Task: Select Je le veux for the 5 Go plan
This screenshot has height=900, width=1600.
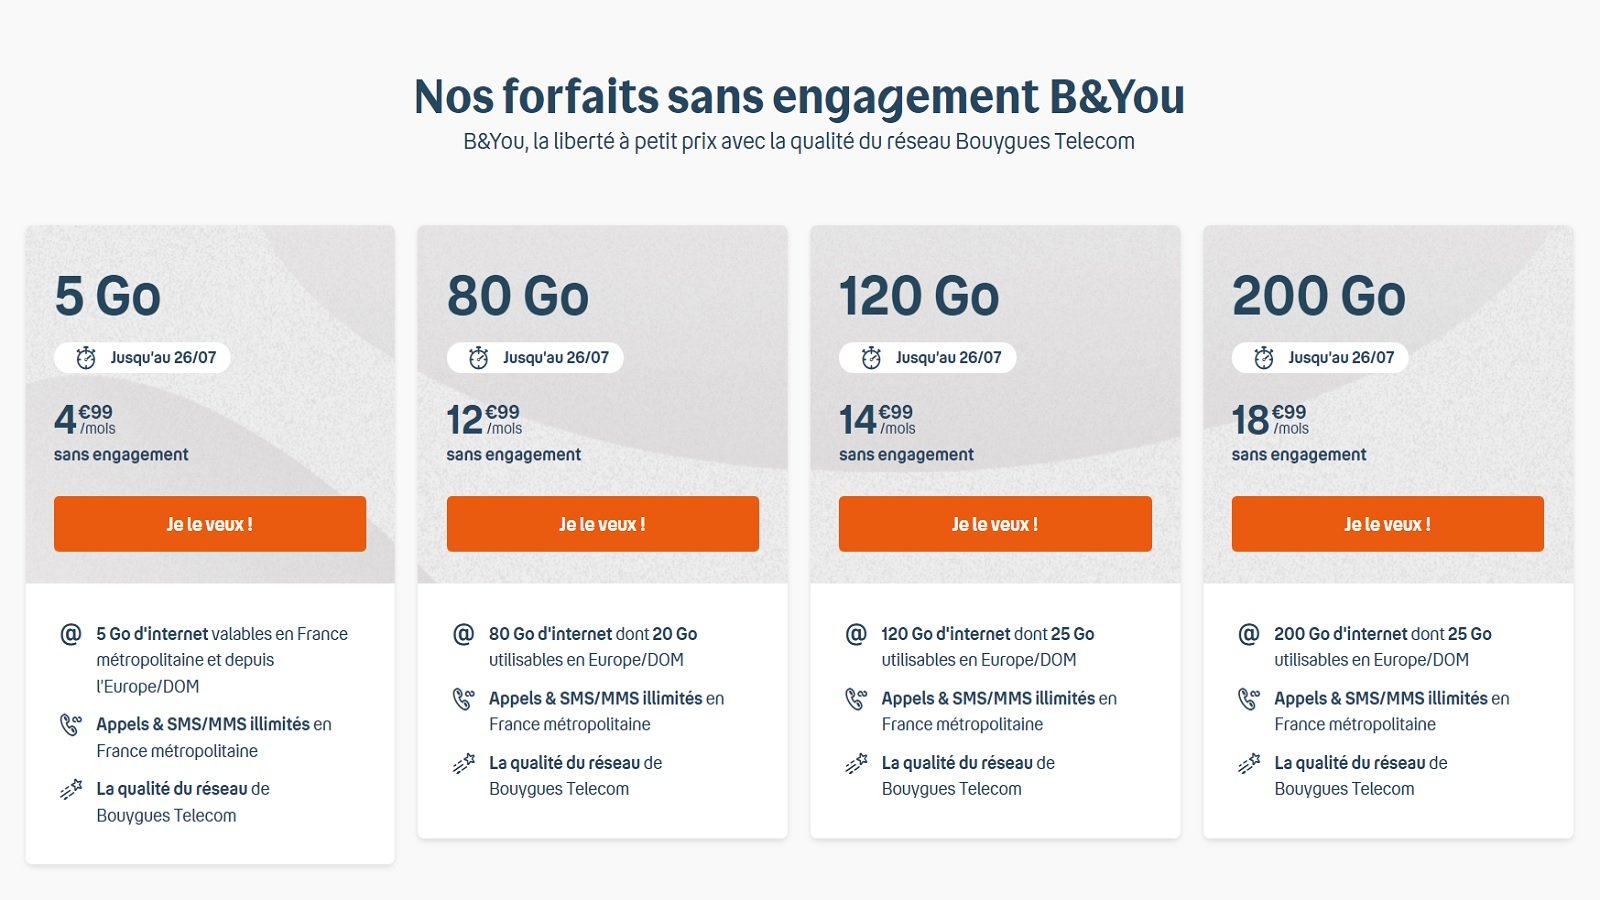Action: [x=210, y=523]
